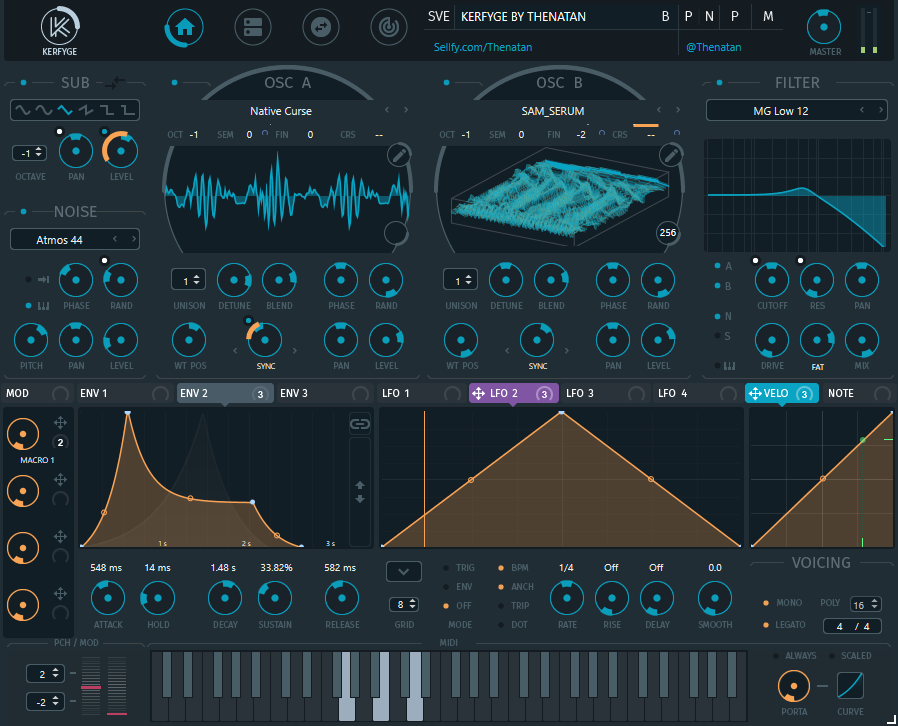Open the Sellfy.com/Thenatan link

tap(483, 47)
